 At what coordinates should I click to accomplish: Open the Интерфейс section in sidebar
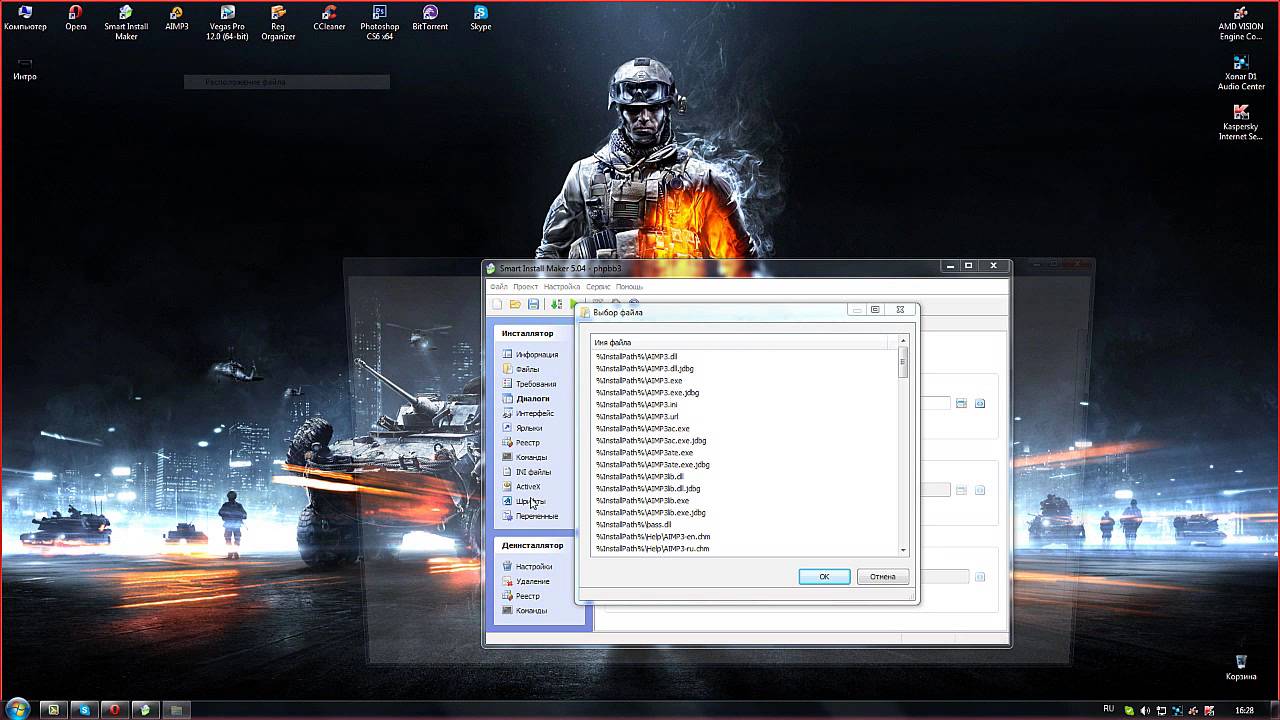pyautogui.click(x=529, y=414)
